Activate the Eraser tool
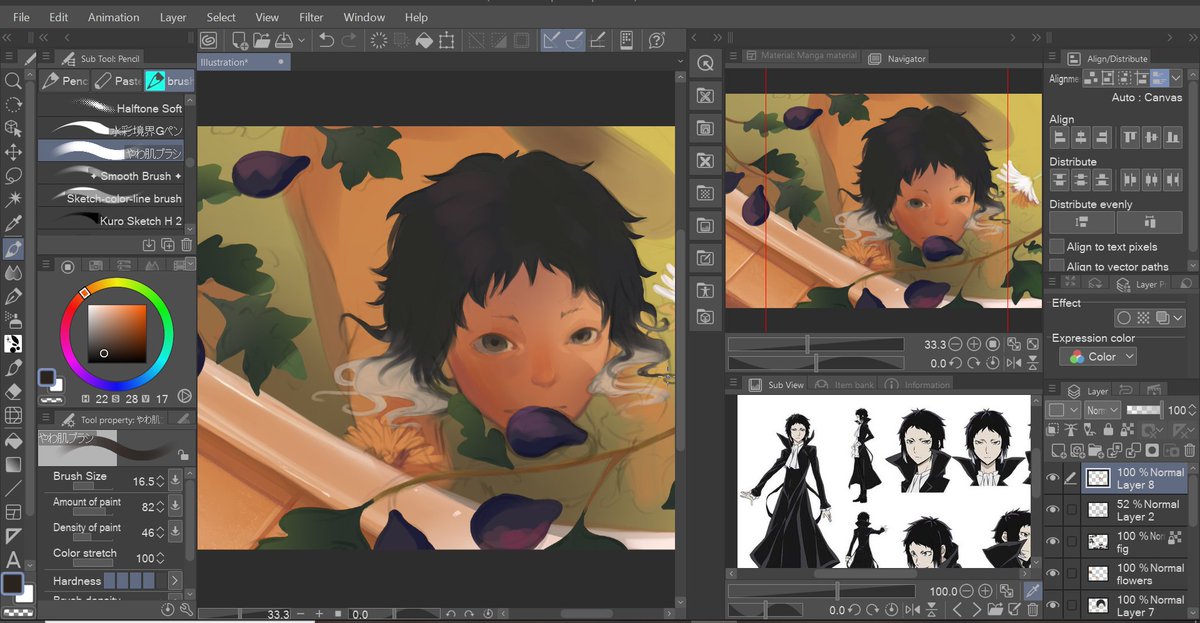Screen dimensions: 1200x623 13,392
